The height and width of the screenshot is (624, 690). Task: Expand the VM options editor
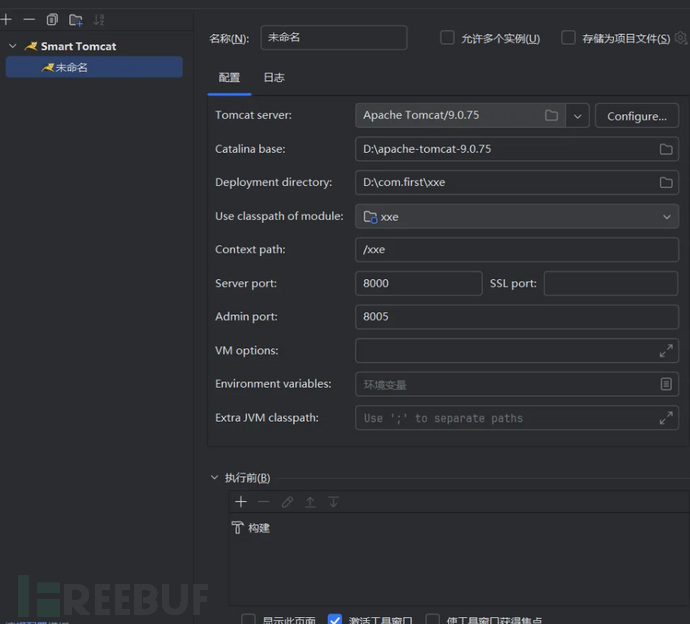tap(666, 351)
